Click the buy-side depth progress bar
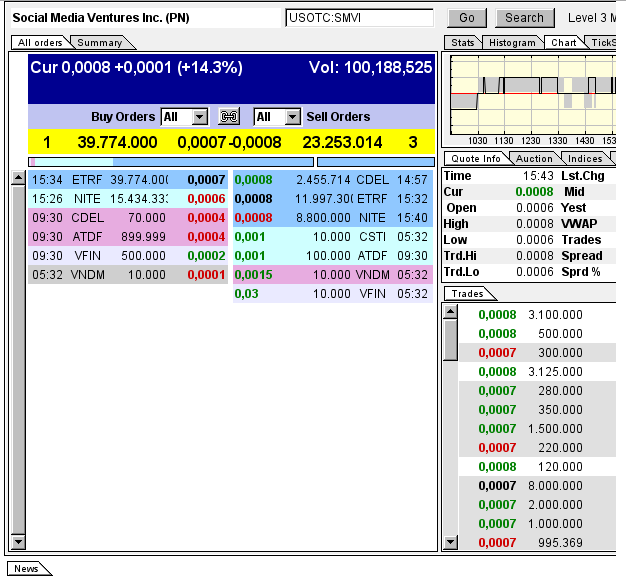The height and width of the screenshot is (576, 626). pos(171,162)
